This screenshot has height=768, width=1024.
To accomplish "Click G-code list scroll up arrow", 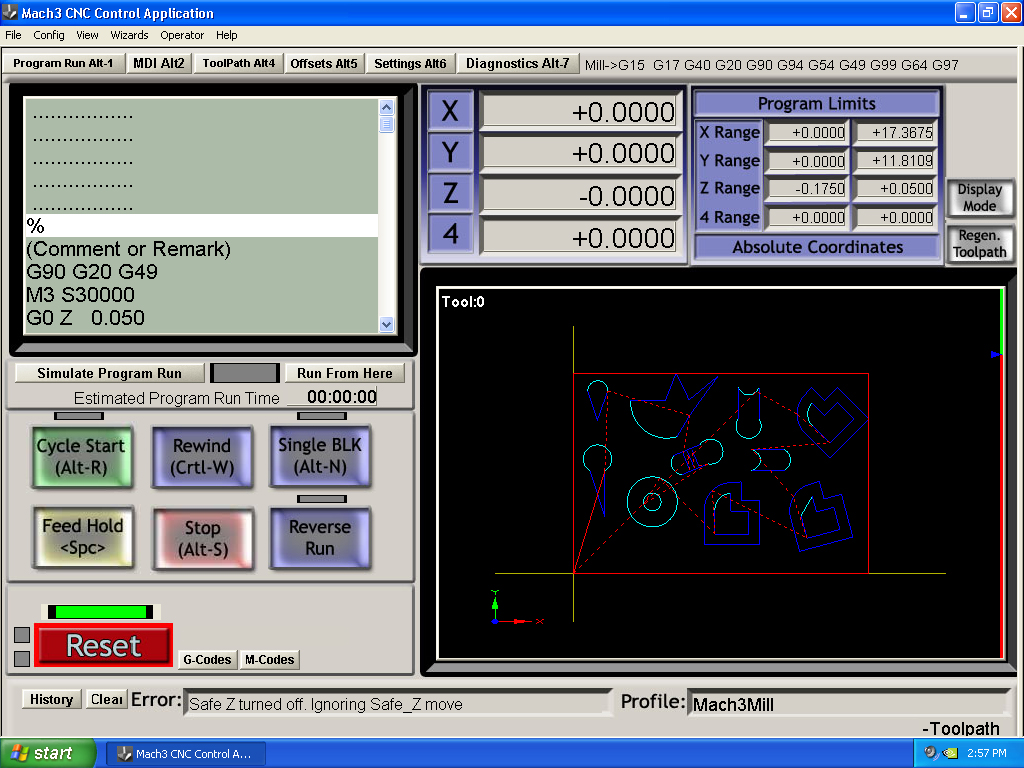I will pos(387,107).
